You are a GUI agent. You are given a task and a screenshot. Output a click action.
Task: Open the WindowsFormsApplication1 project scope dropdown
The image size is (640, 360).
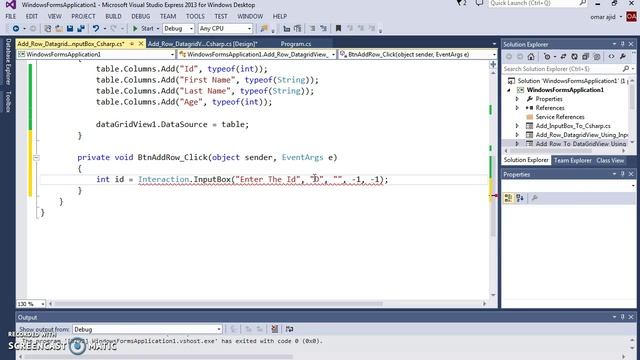[96, 54]
